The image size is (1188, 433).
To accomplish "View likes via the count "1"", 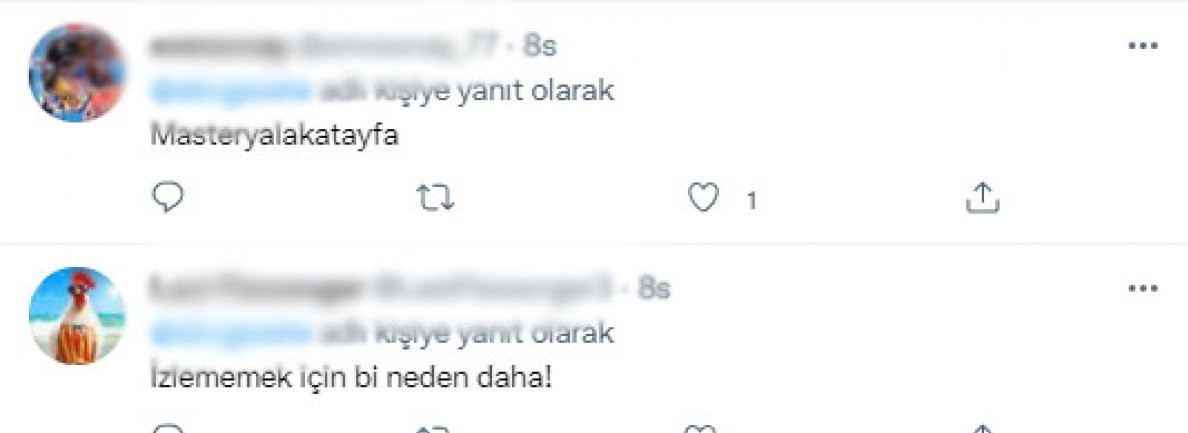I will [752, 201].
